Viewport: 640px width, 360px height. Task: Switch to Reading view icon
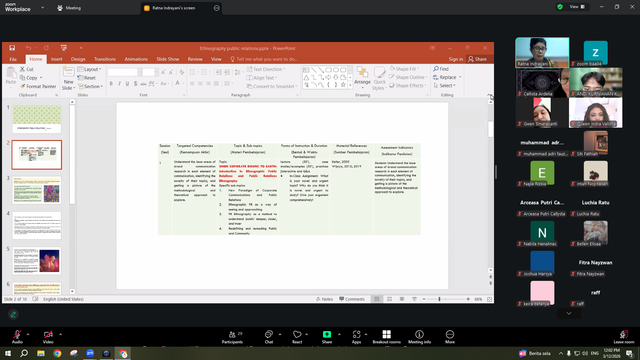(x=402, y=299)
